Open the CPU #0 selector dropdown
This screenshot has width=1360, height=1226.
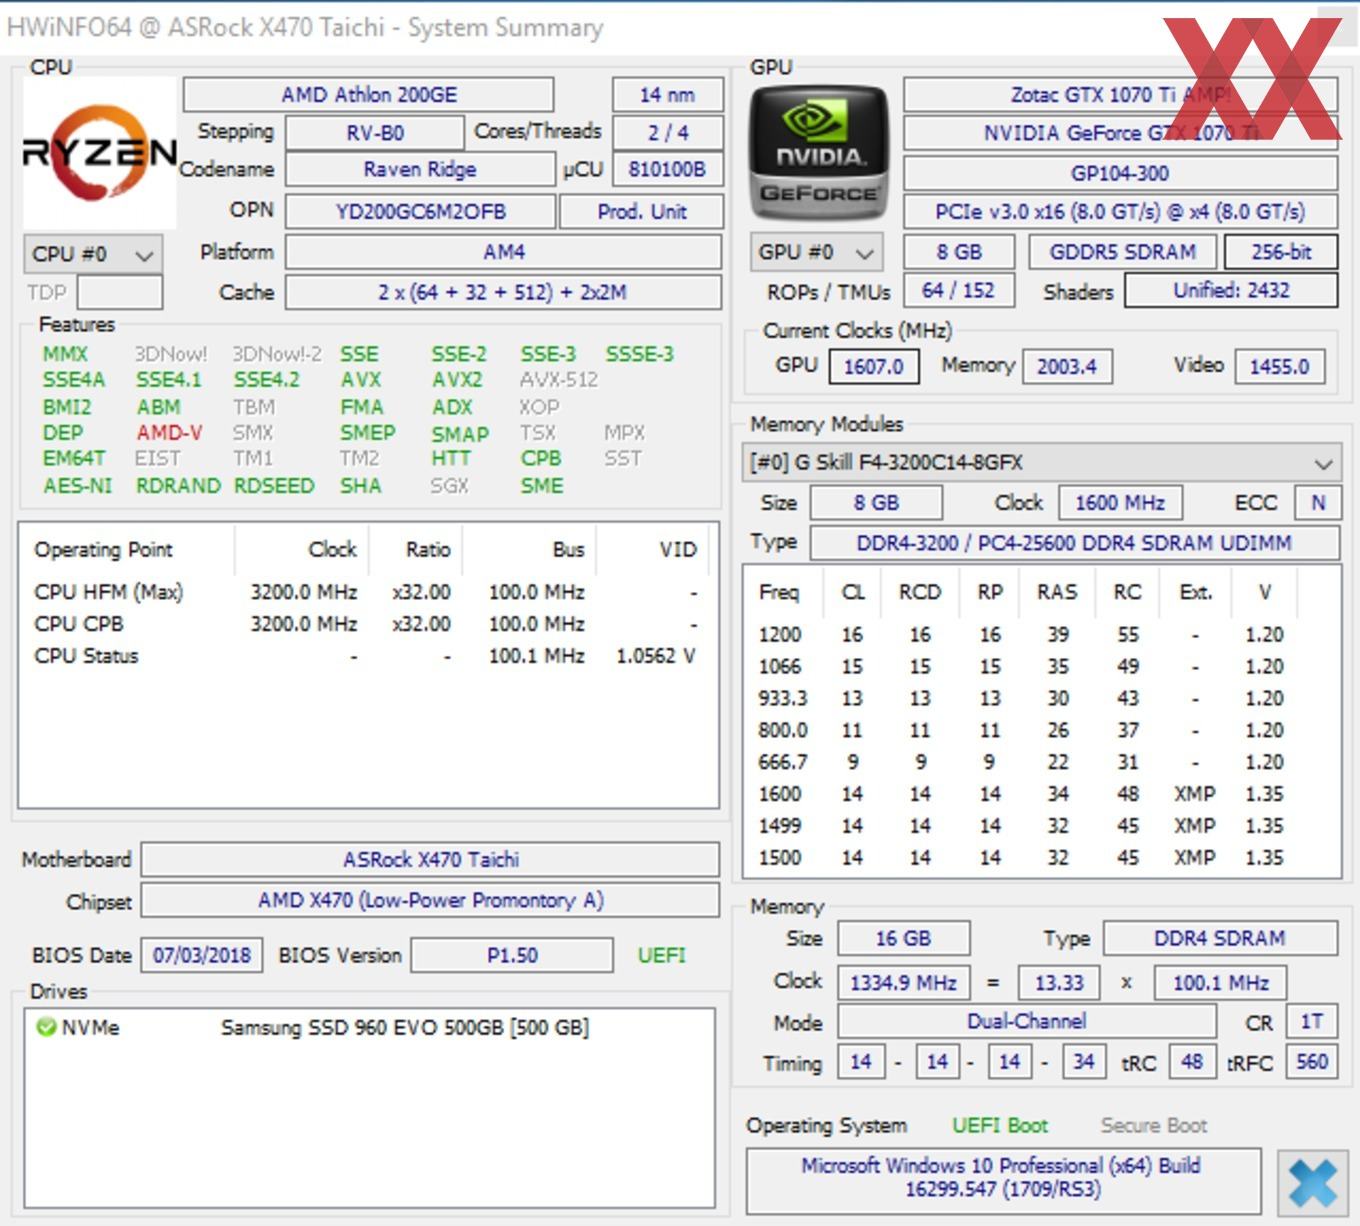(92, 254)
